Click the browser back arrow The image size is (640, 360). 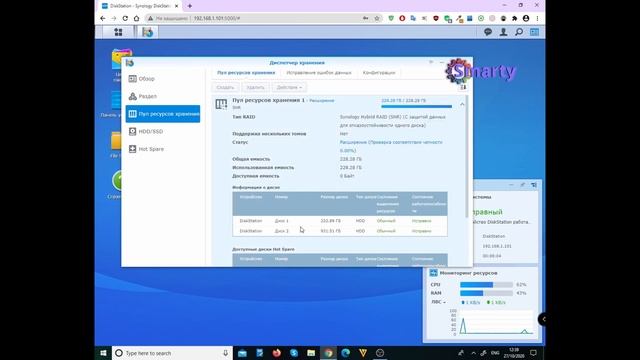click(102, 18)
